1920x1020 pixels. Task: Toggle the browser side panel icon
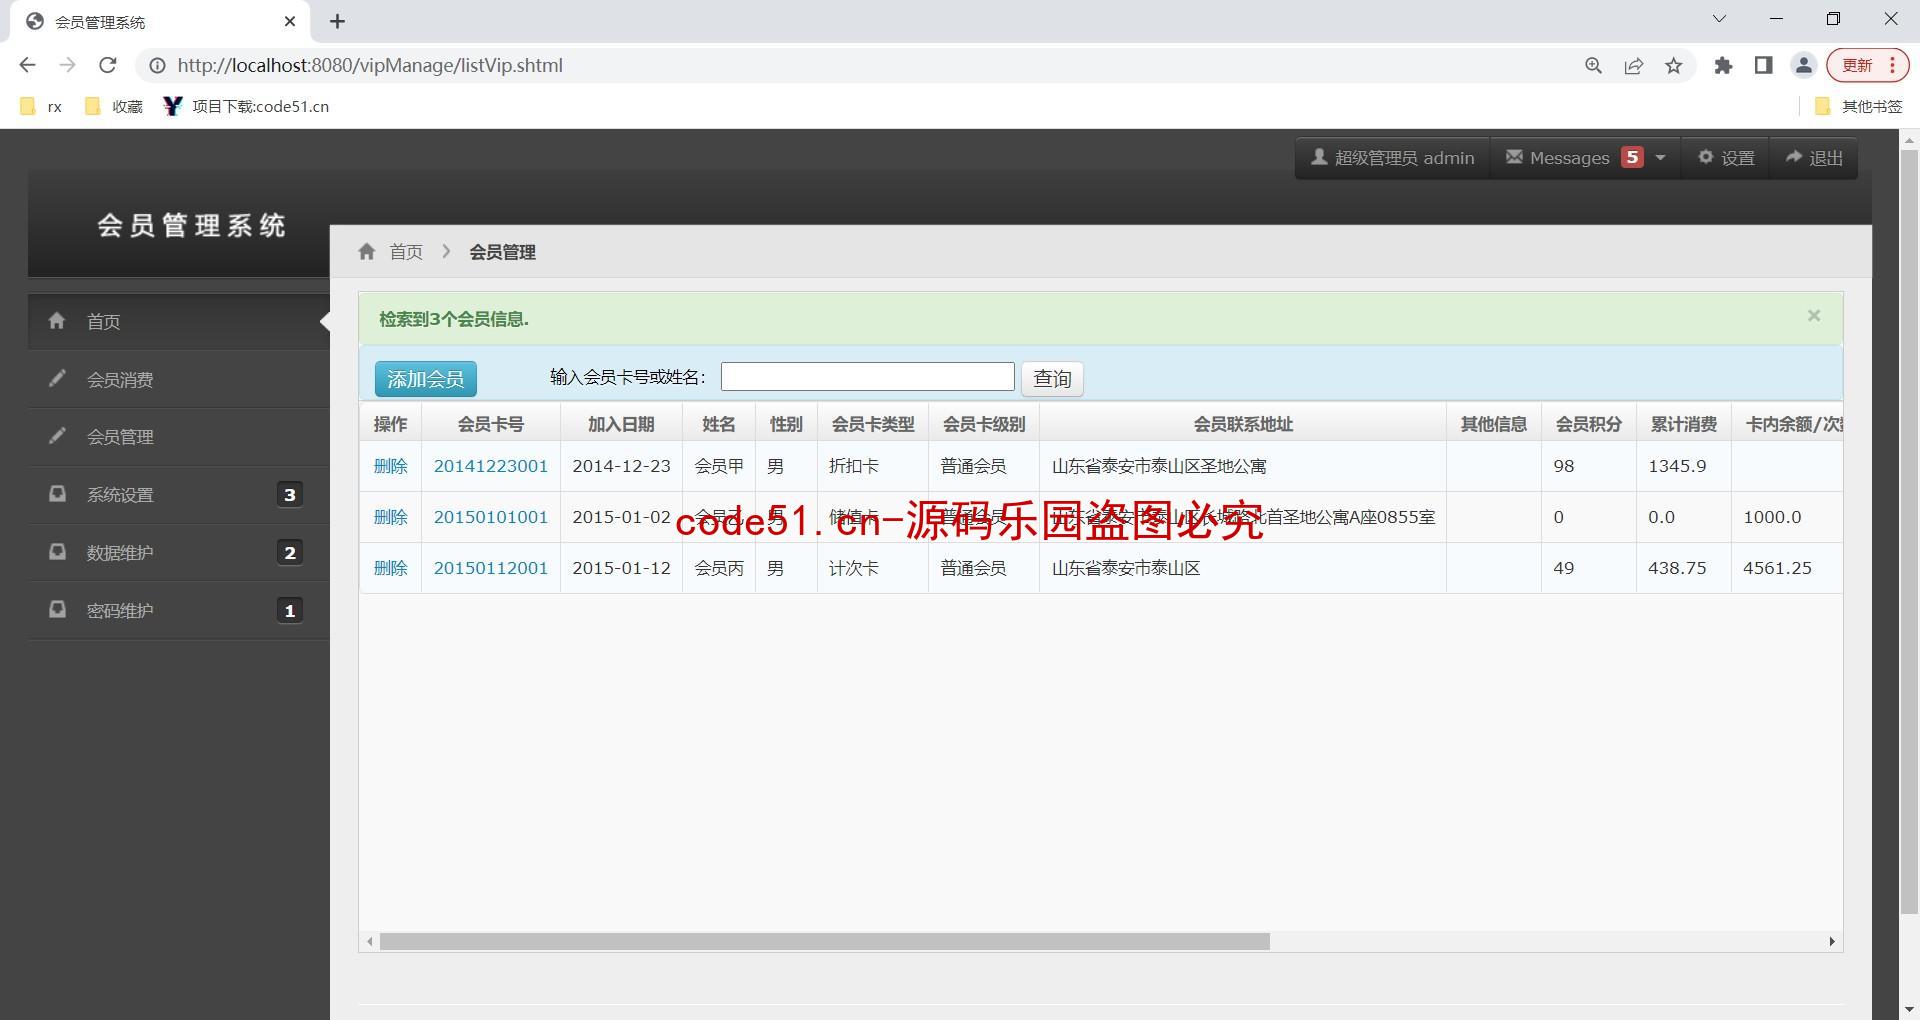click(x=1763, y=65)
